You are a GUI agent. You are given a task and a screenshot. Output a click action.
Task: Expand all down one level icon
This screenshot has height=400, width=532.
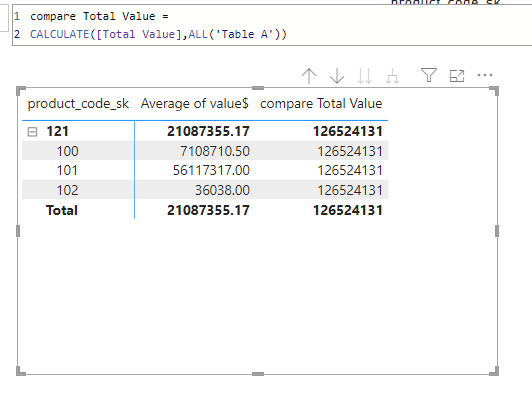point(392,76)
